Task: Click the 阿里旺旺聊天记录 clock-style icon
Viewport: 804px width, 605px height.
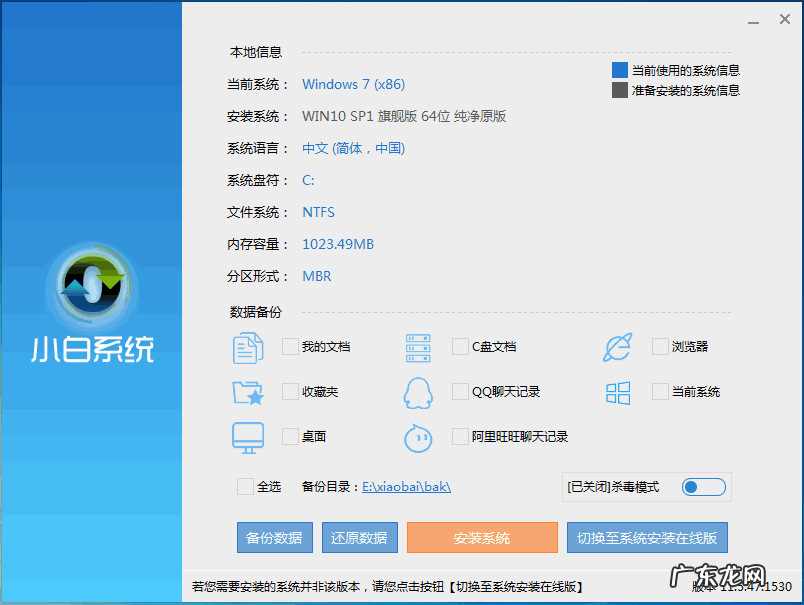Action: (x=418, y=437)
